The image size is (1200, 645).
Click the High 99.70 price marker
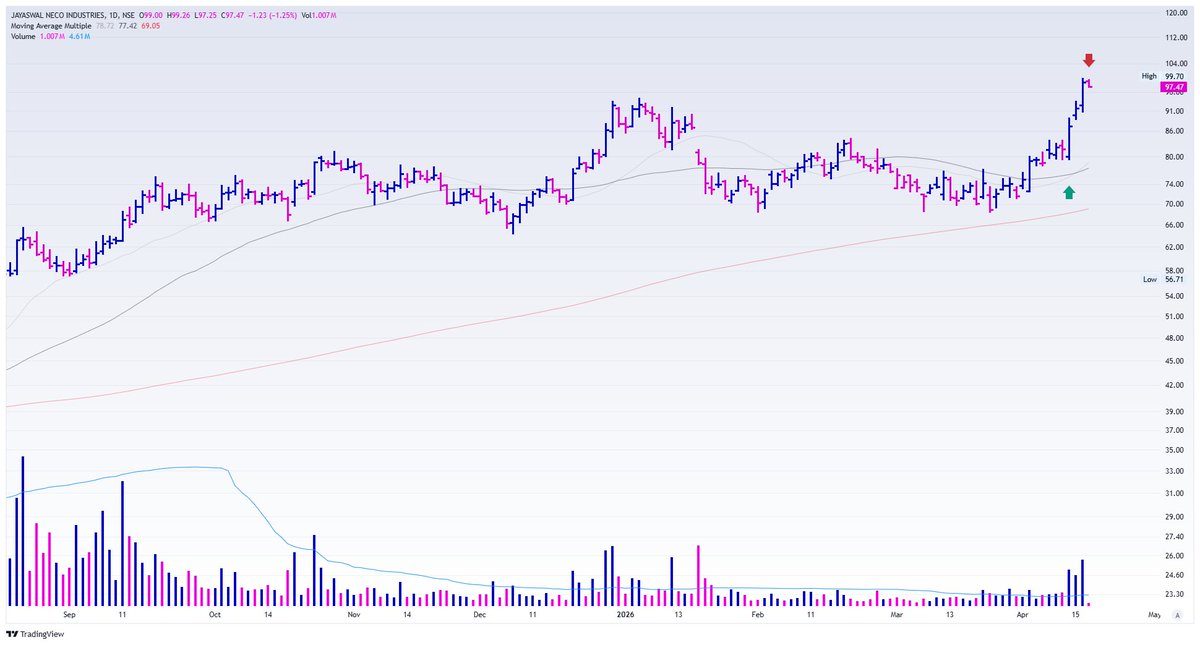[x=1163, y=76]
